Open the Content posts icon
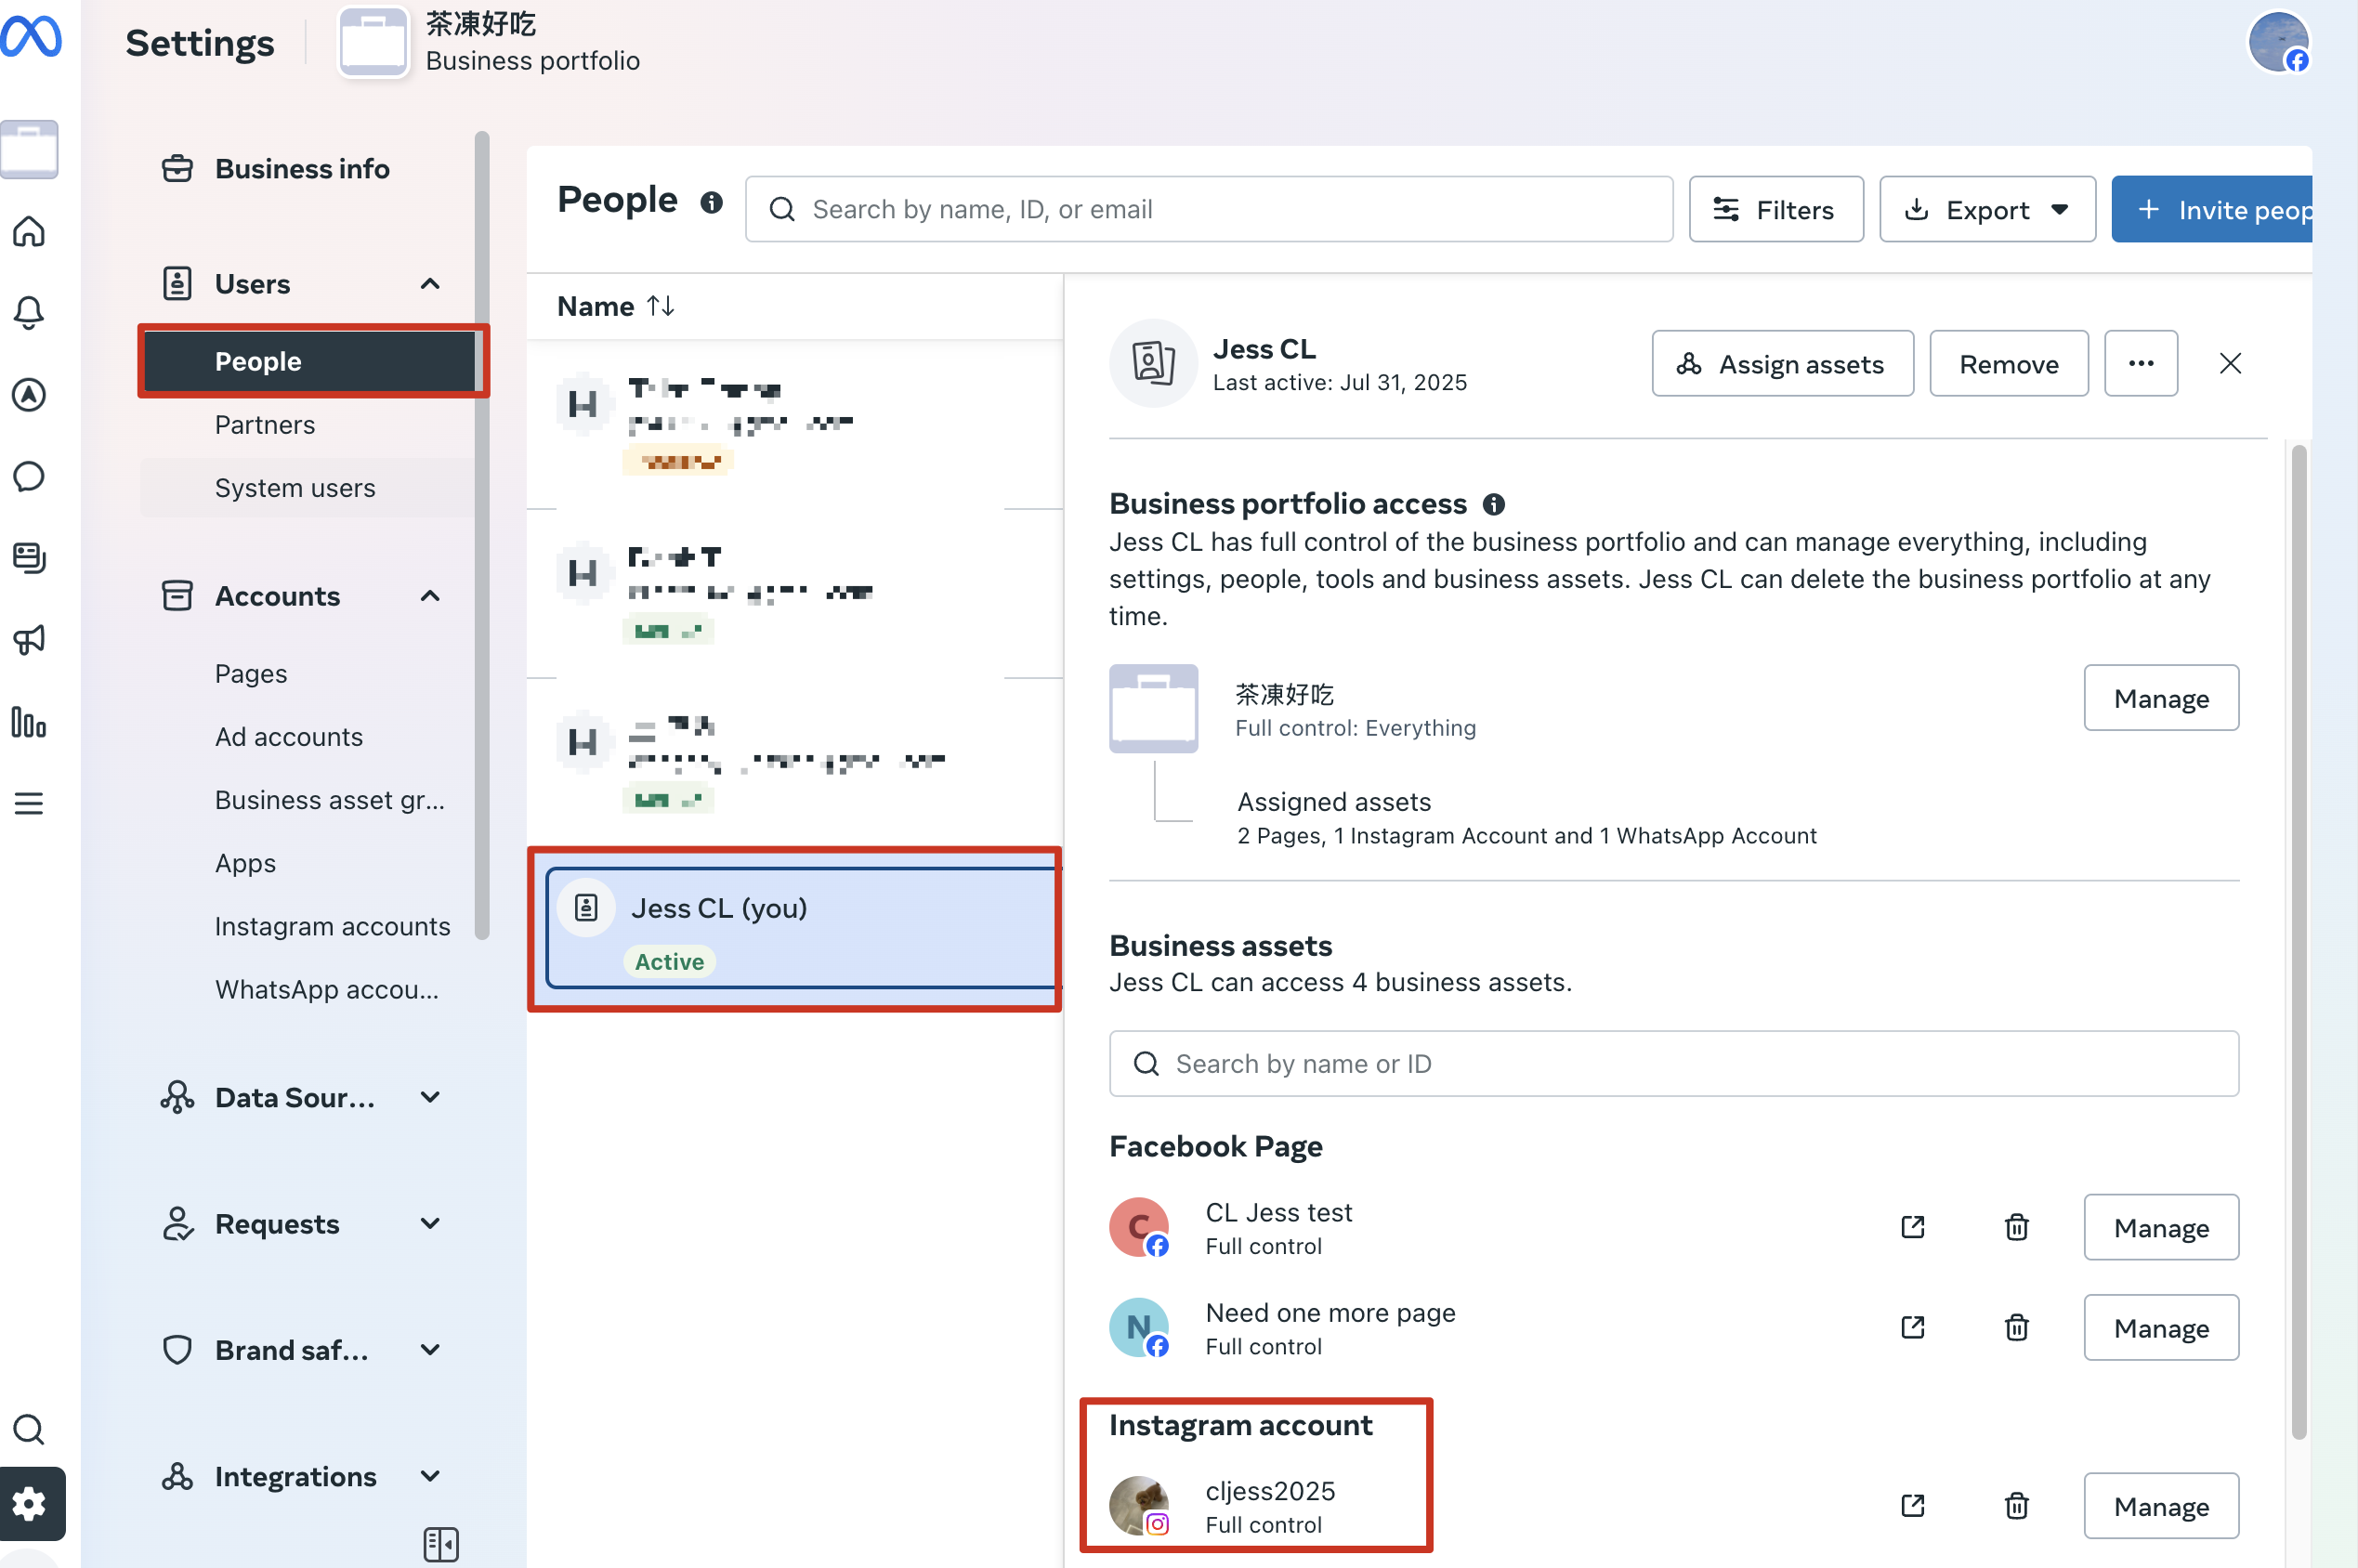The height and width of the screenshot is (1568, 2358). click(x=29, y=558)
